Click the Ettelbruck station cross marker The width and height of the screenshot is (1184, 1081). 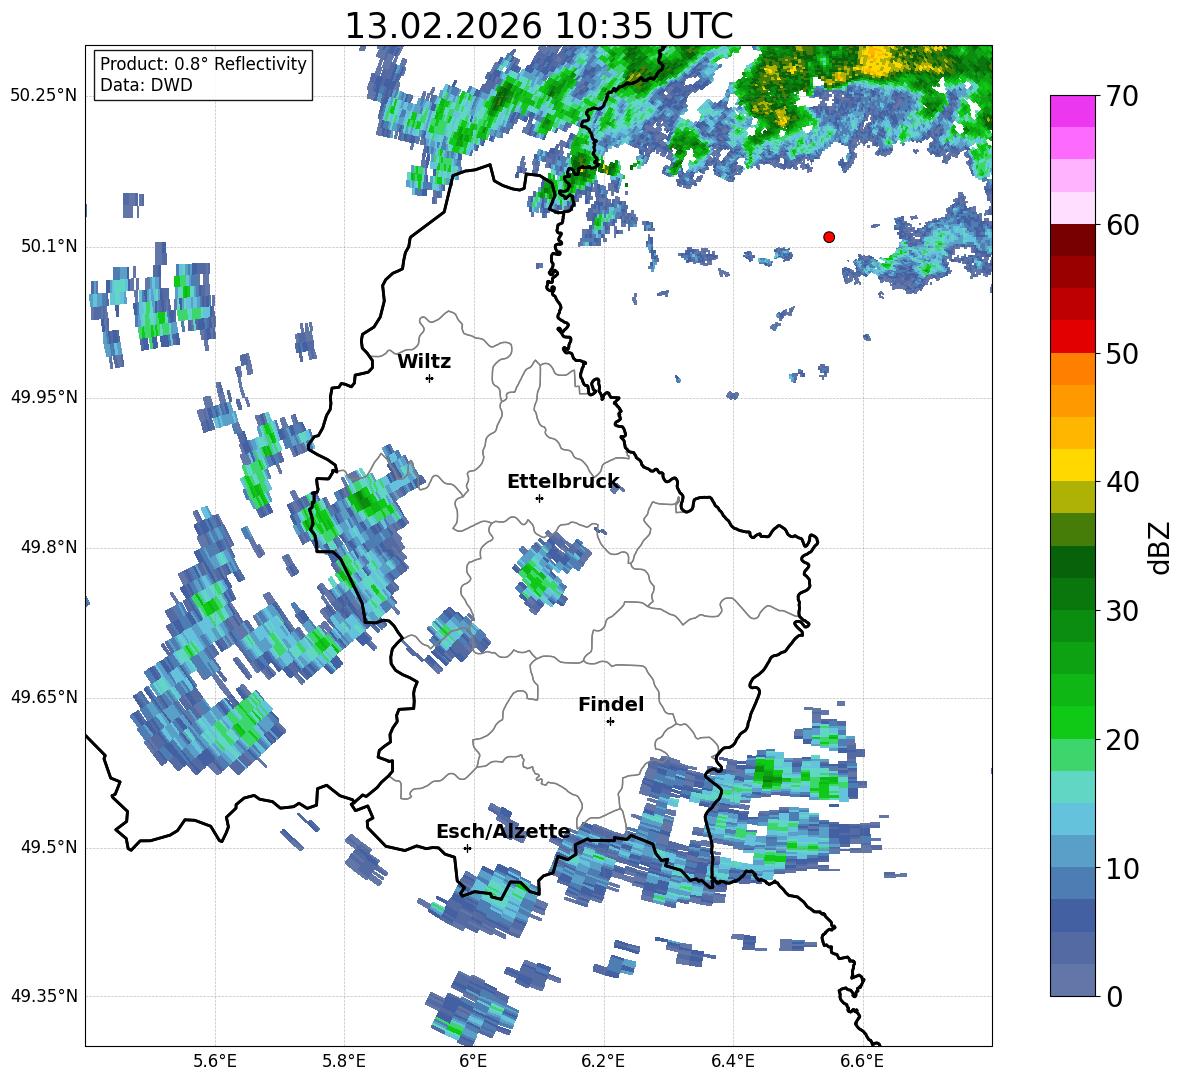click(x=539, y=498)
